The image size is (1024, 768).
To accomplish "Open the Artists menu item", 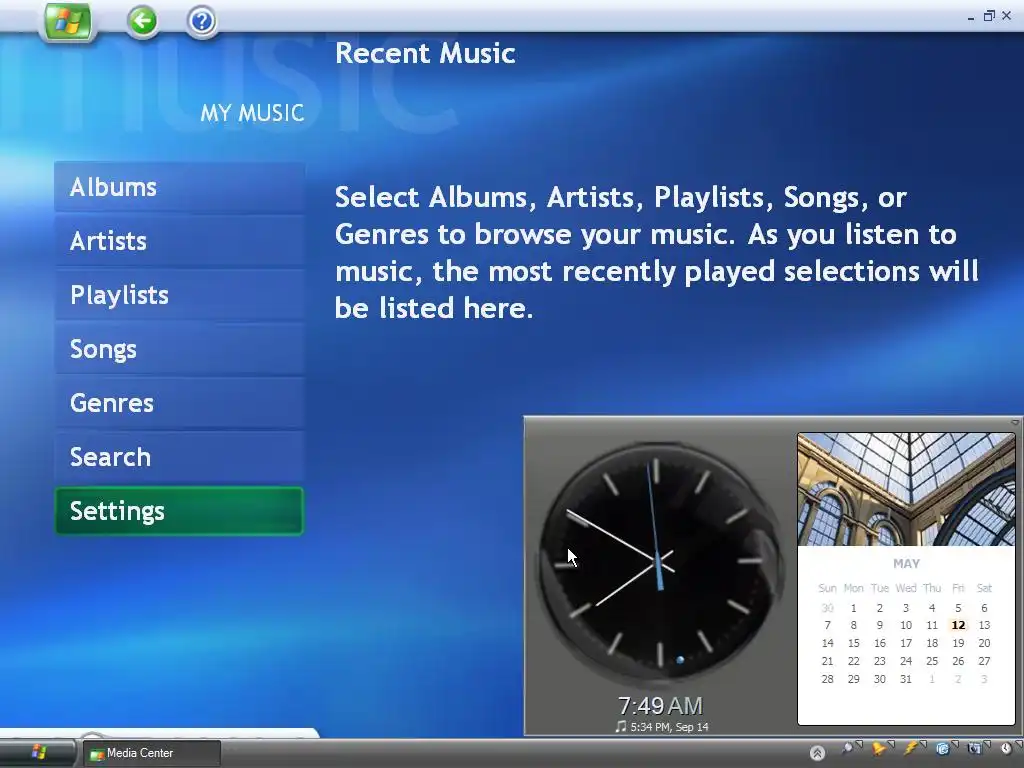I will click(180, 241).
